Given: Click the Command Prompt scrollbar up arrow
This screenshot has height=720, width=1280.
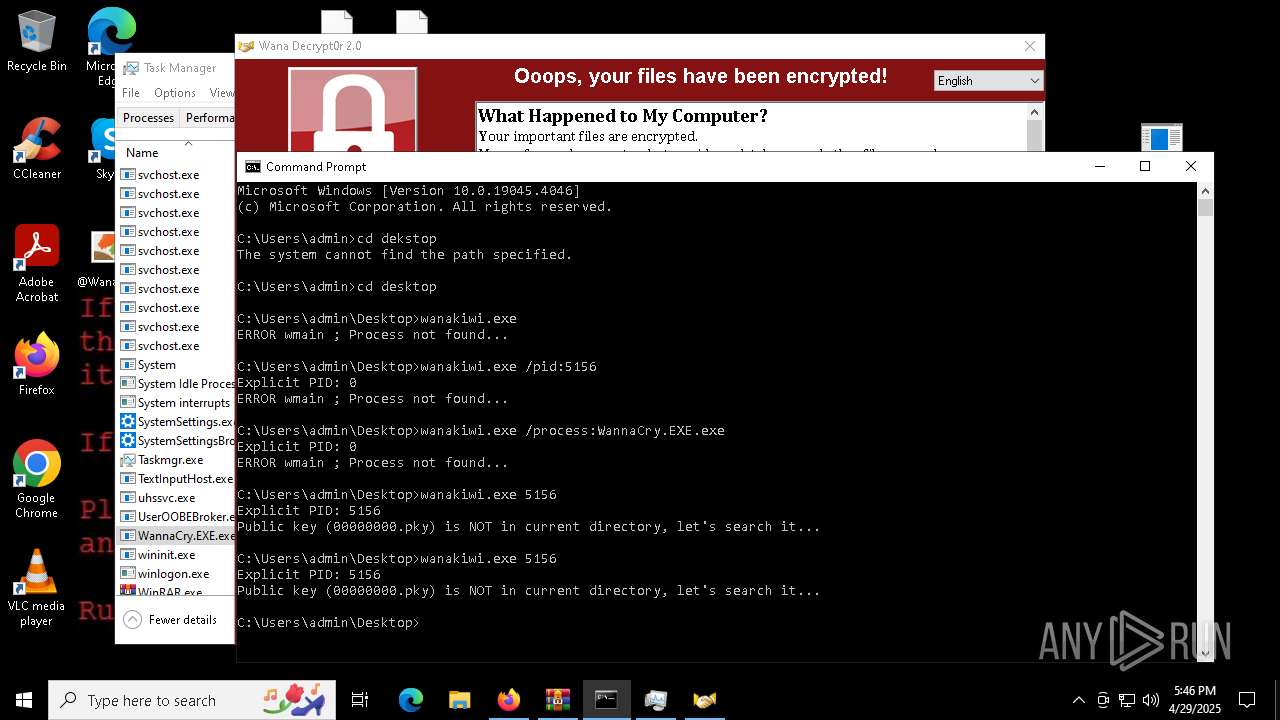Looking at the screenshot, I should pos(1205,191).
